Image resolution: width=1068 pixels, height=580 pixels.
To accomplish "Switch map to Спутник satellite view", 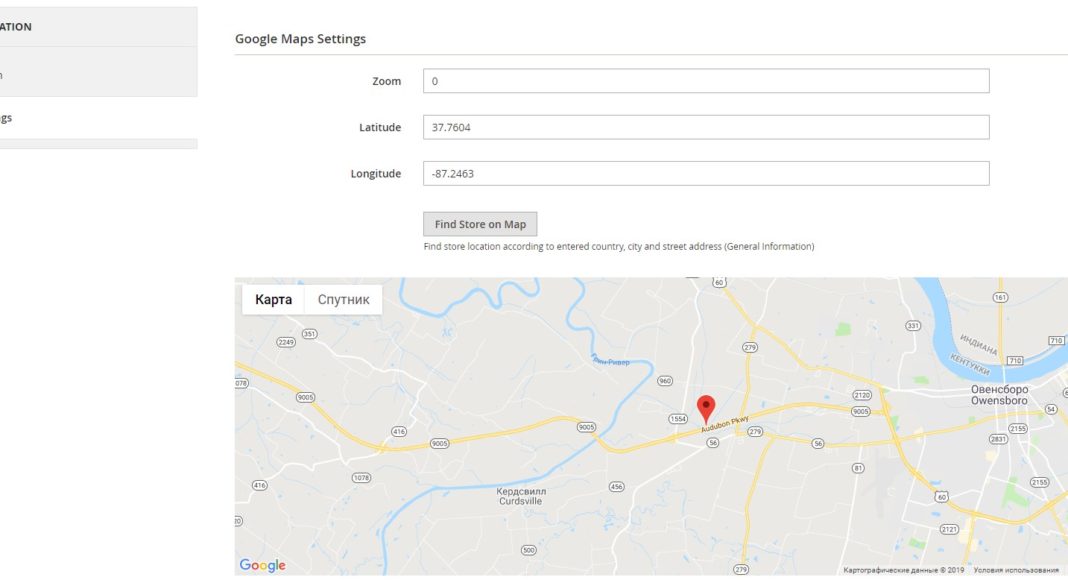I will [x=343, y=299].
